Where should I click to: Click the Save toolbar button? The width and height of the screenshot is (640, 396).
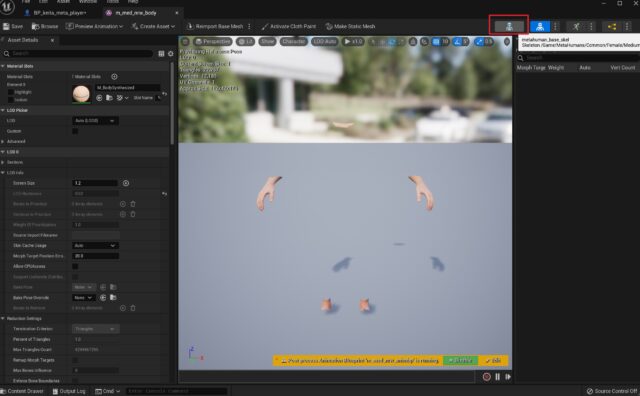point(13,26)
